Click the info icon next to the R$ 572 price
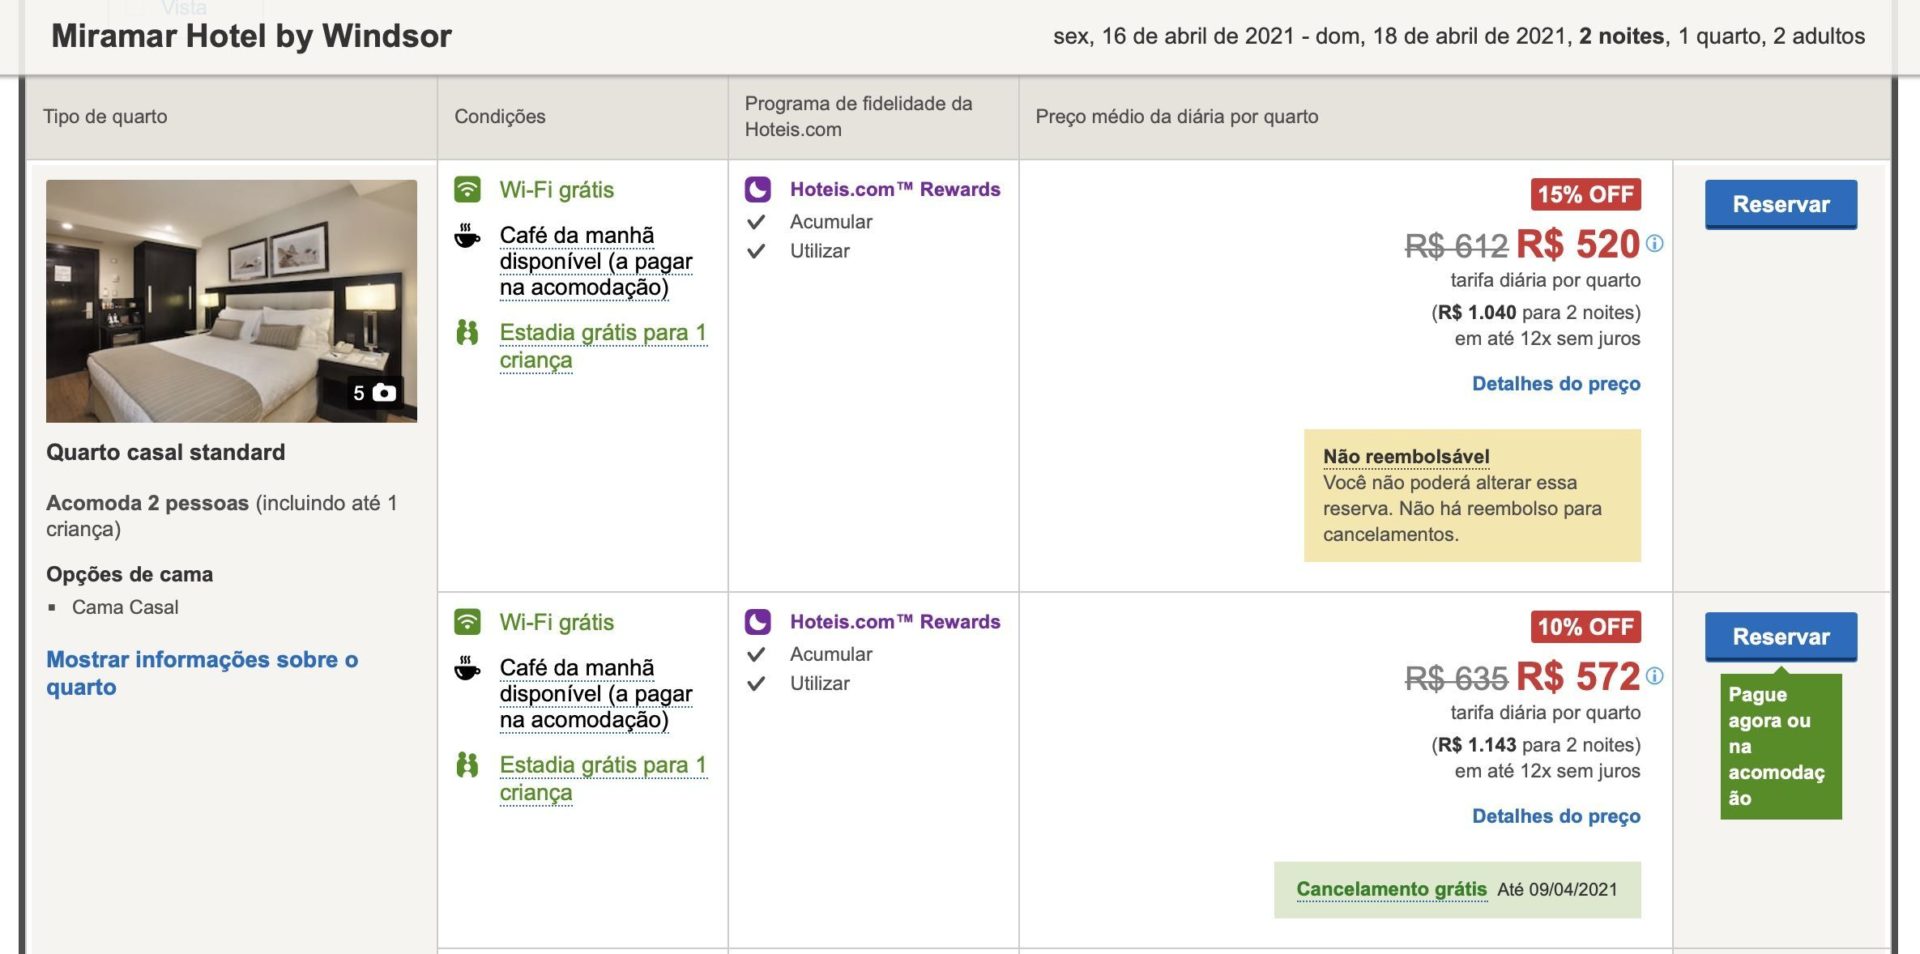The image size is (1920, 954). (1655, 676)
